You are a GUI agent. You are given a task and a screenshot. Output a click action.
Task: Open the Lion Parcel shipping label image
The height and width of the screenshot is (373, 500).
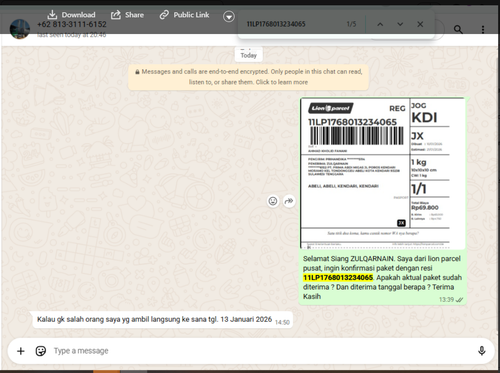[383, 173]
